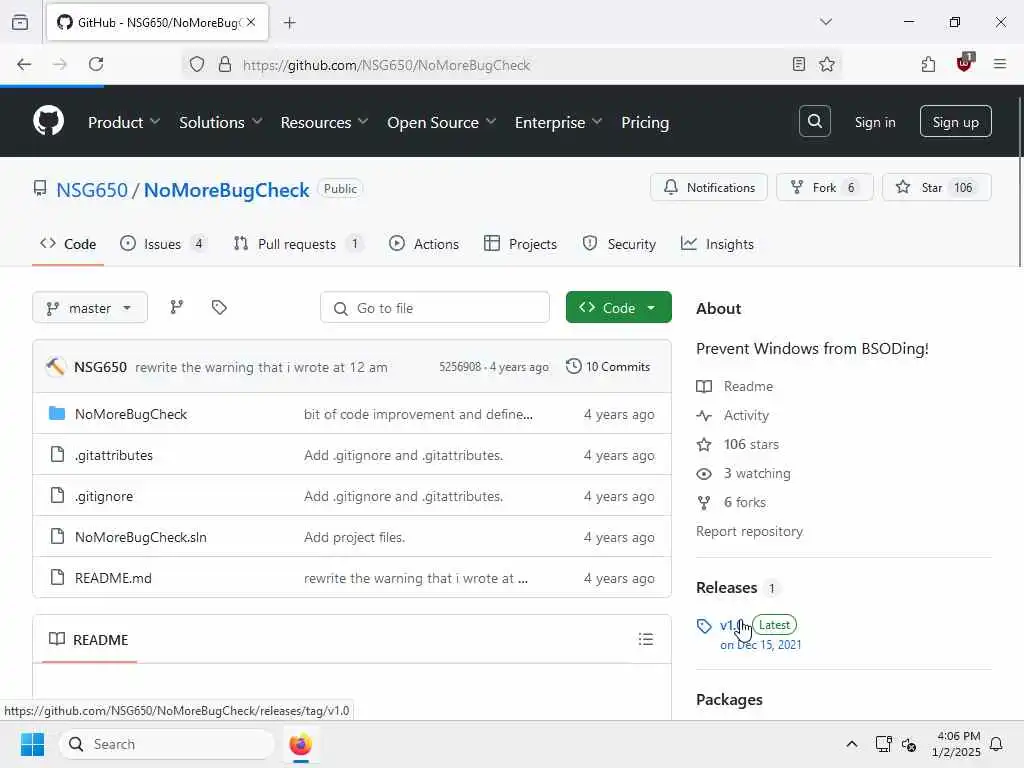Image resolution: width=1024 pixels, height=768 pixels.
Task: Switch to Insights tab
Action: pos(717,244)
